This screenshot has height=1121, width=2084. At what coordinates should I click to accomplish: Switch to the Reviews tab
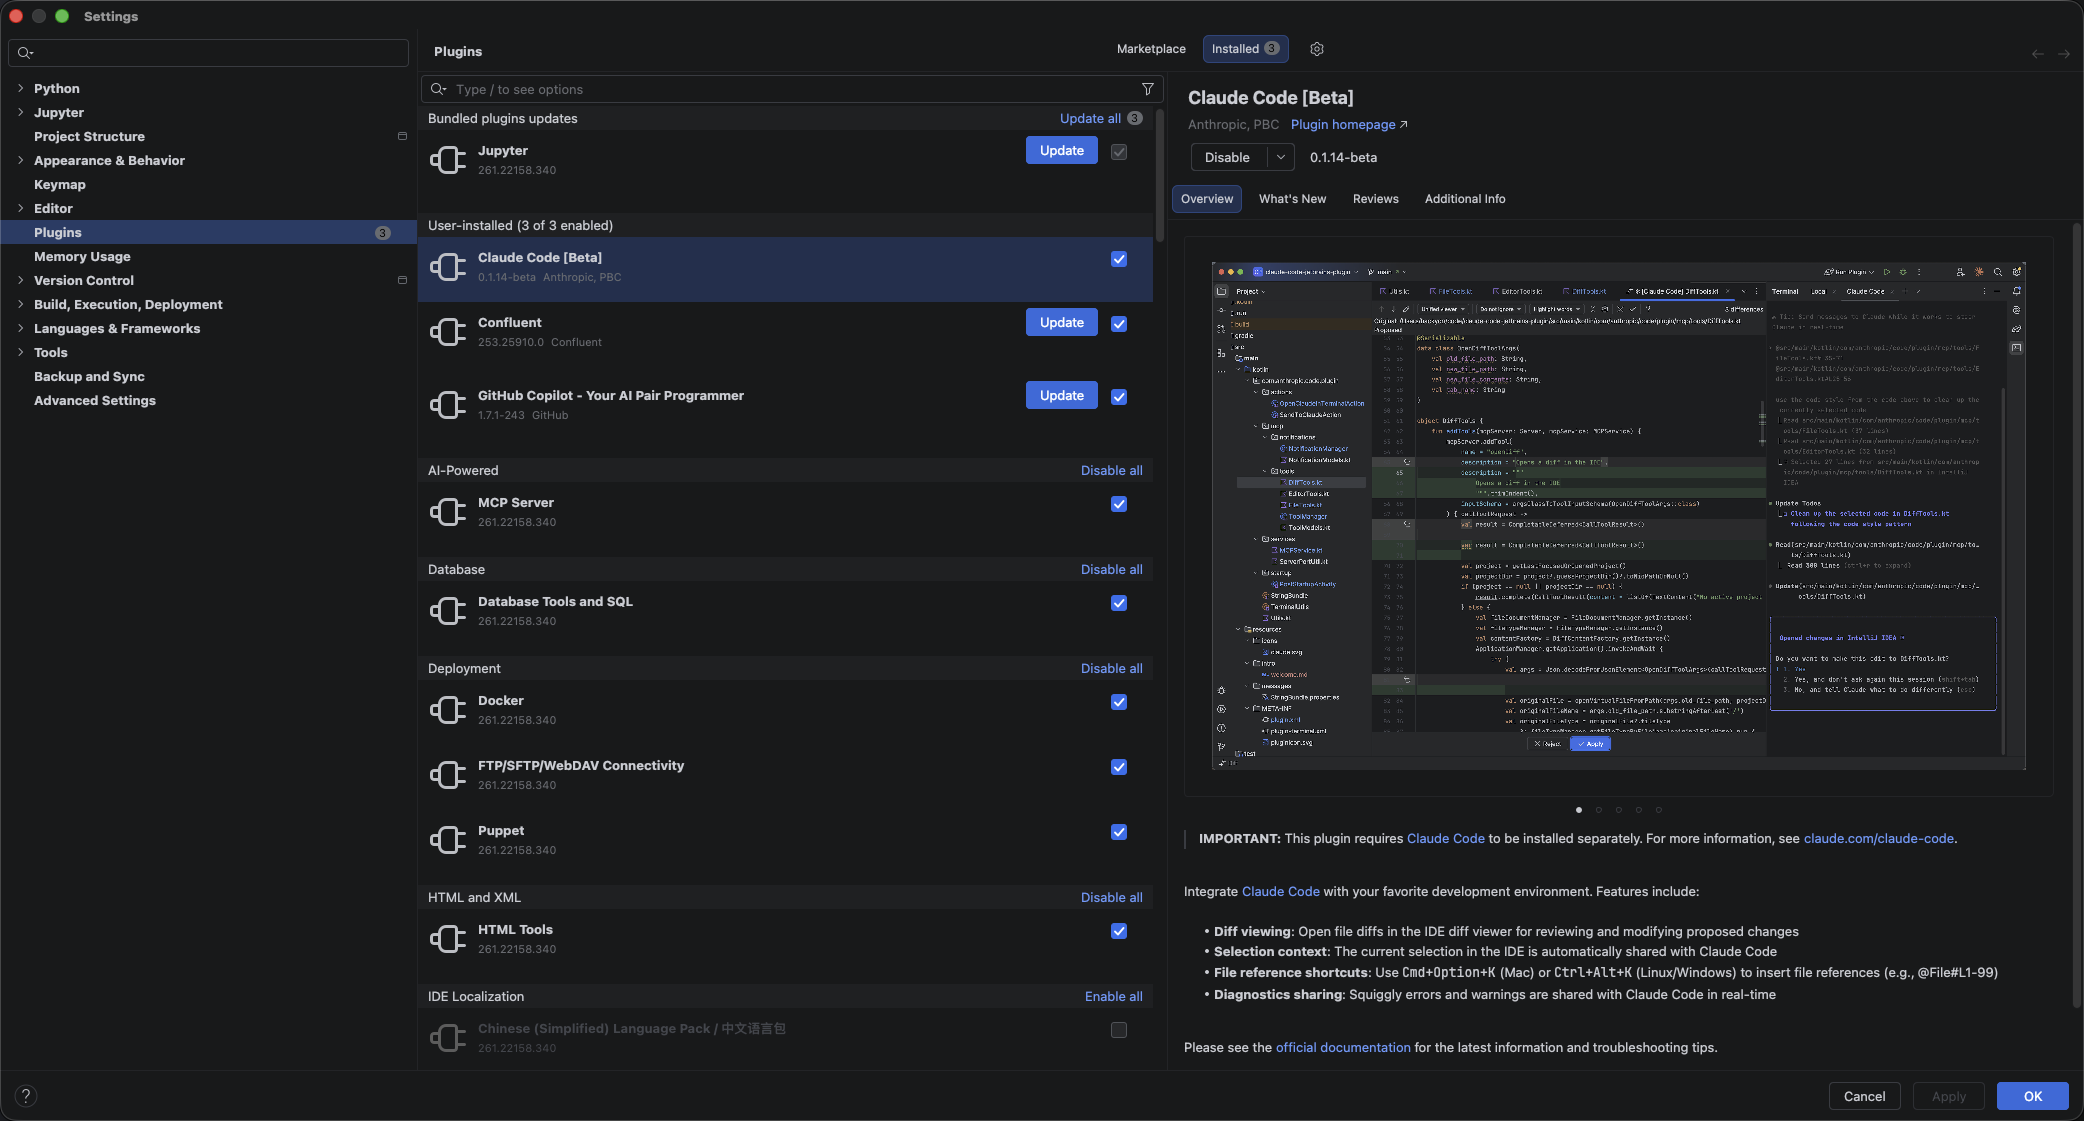[x=1375, y=199]
